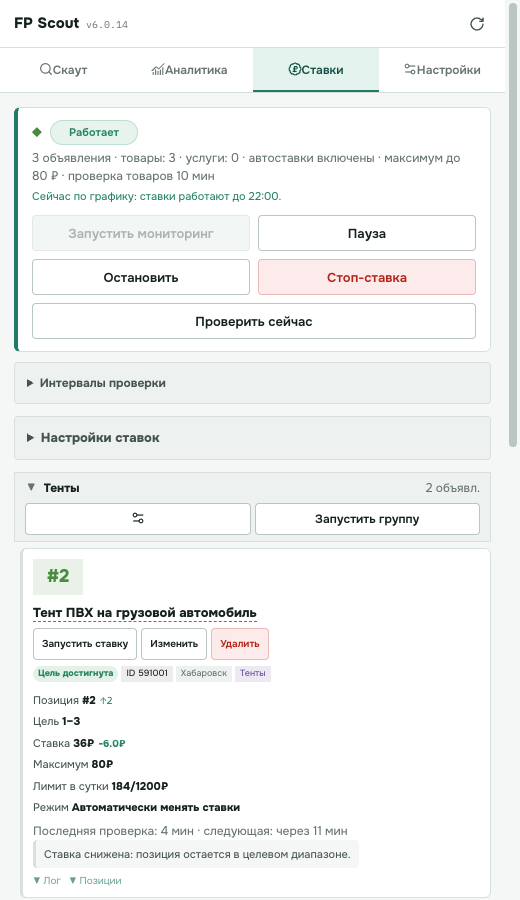520x900 pixels.
Task: Click the Ставка снижена notification message
Action: 196,854
